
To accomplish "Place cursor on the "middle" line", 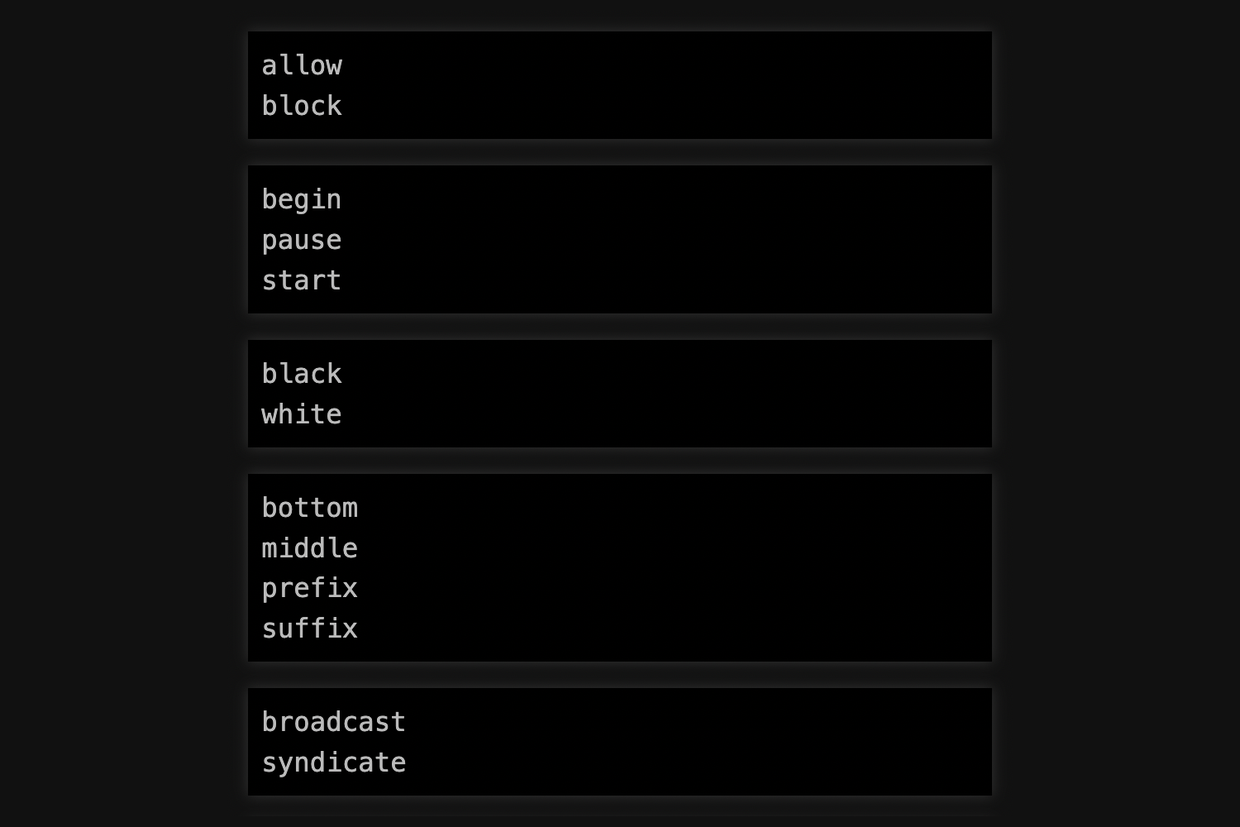I will pyautogui.click(x=309, y=548).
